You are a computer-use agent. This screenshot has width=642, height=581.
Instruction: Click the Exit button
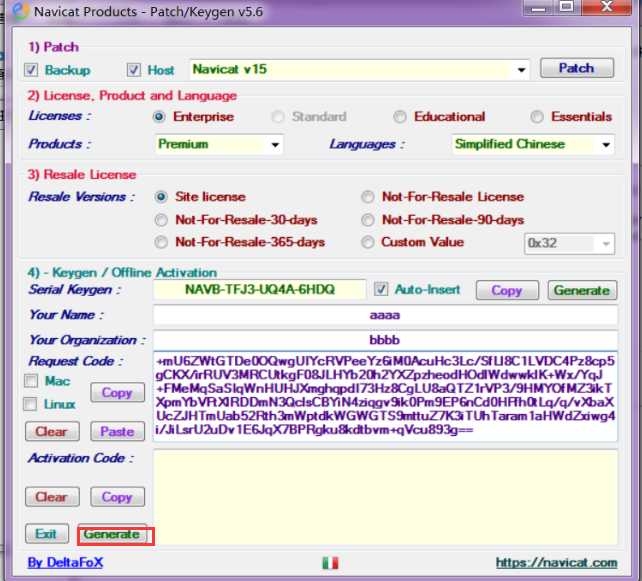point(47,534)
